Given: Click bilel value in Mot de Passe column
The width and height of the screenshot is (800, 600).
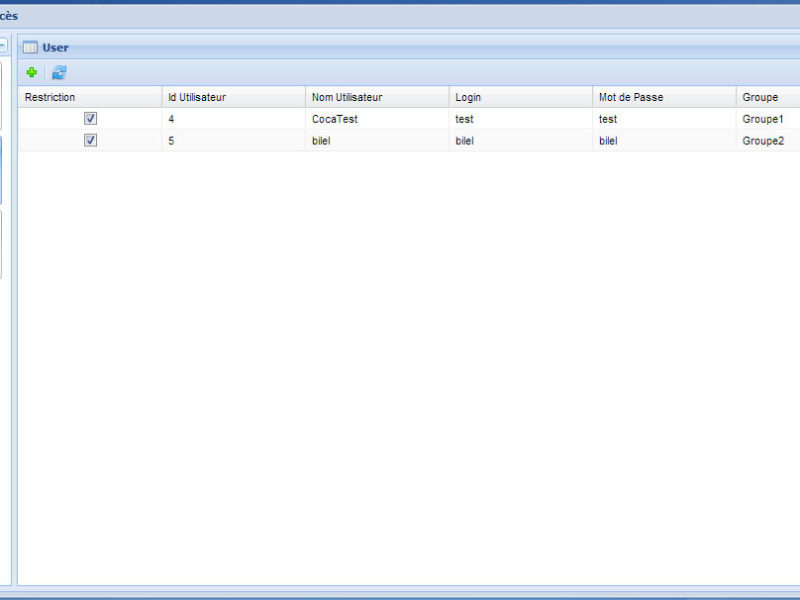Looking at the screenshot, I should (x=608, y=141).
